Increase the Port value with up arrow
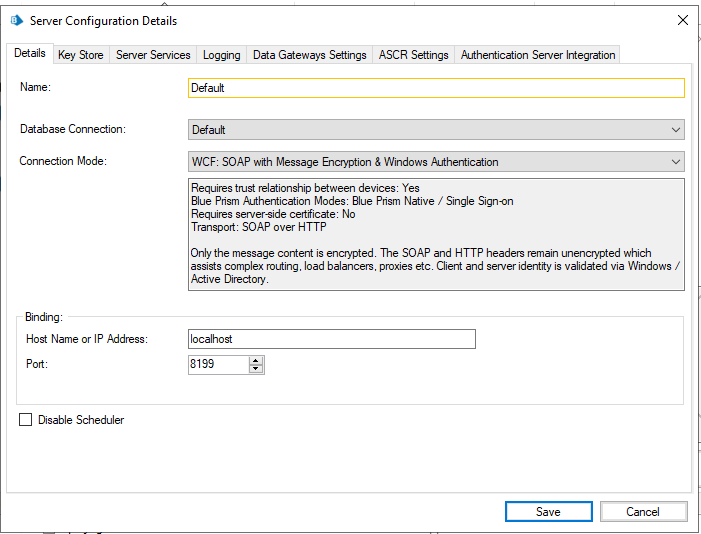 pyautogui.click(x=256, y=361)
